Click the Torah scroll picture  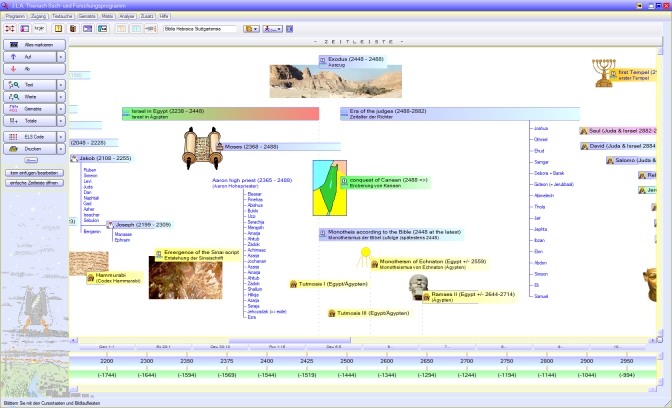click(x=203, y=148)
